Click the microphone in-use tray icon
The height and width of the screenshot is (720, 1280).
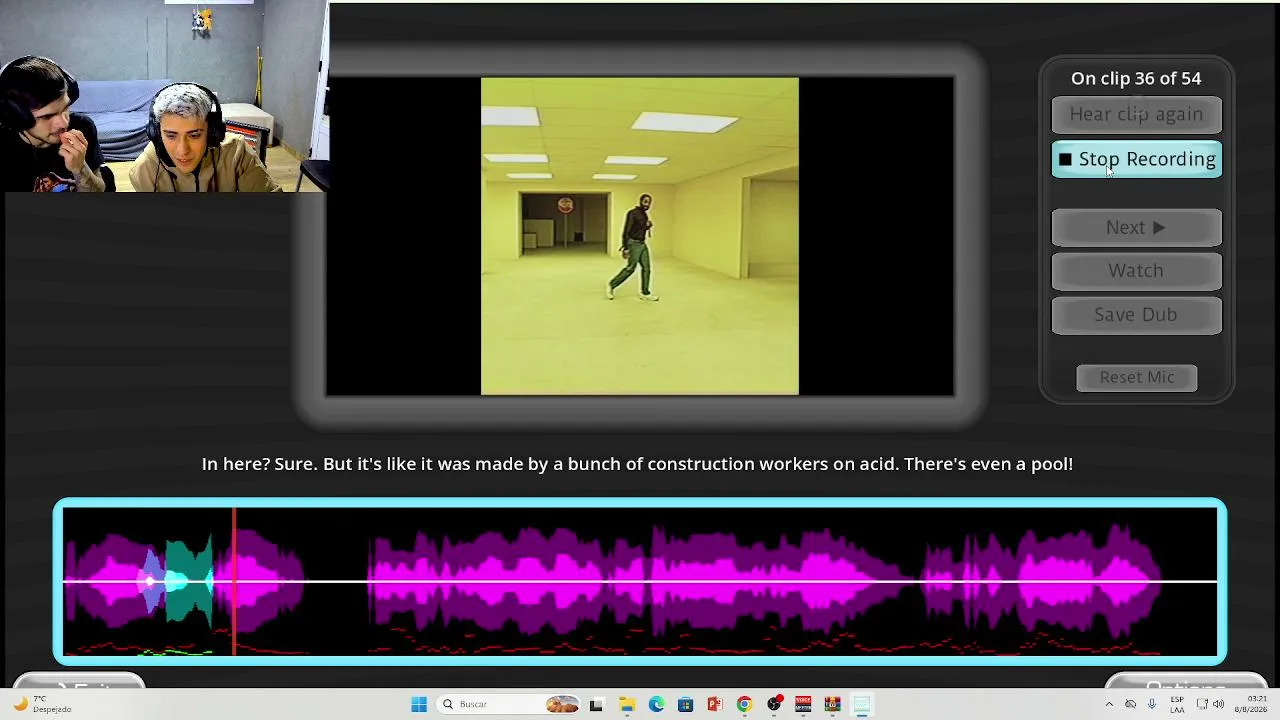tap(1152, 704)
